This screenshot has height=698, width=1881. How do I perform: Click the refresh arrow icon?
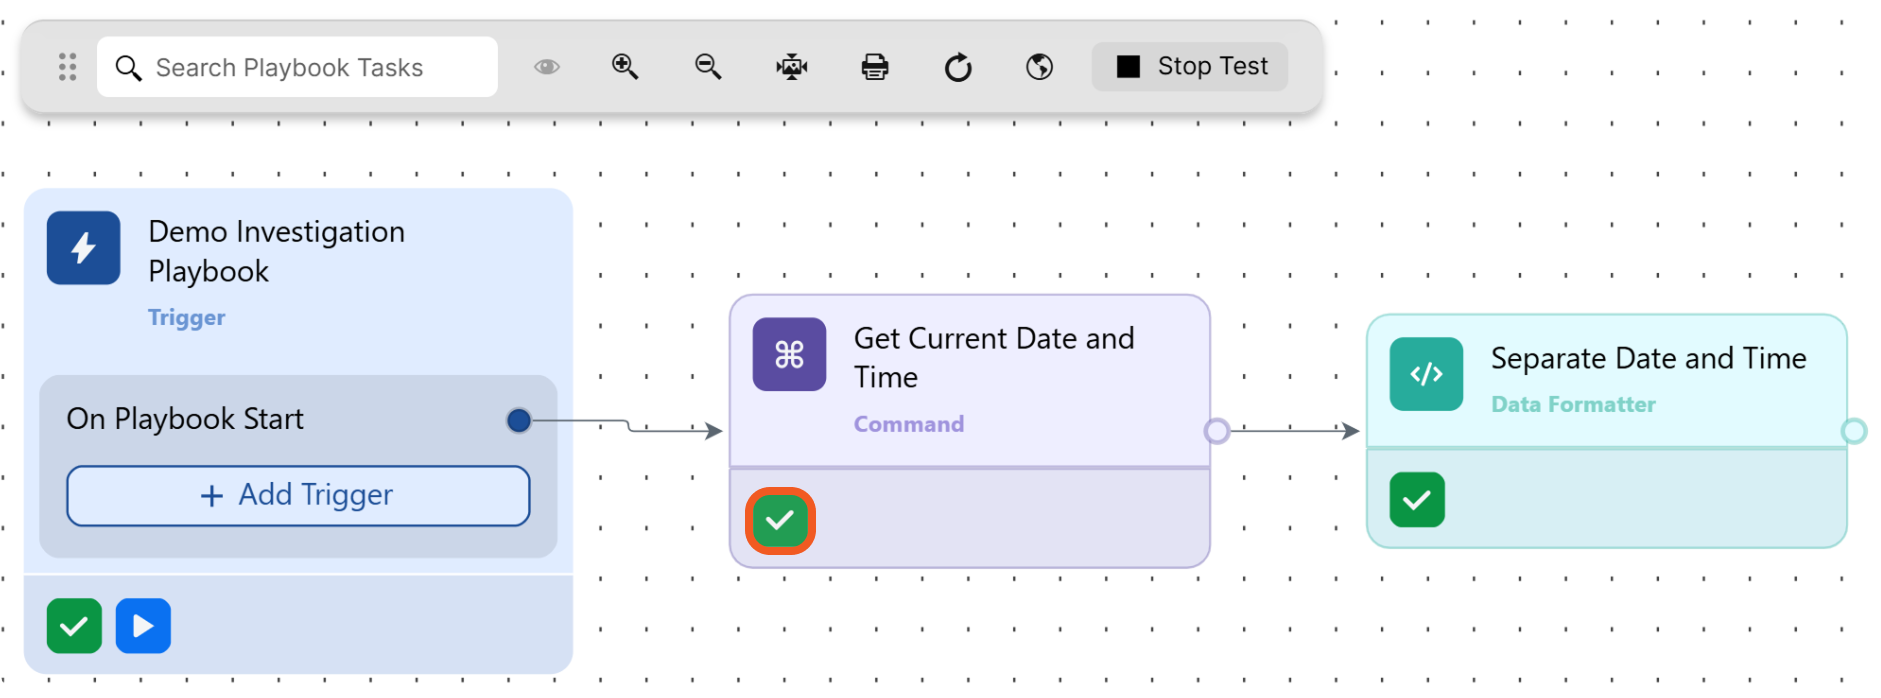[x=958, y=67]
